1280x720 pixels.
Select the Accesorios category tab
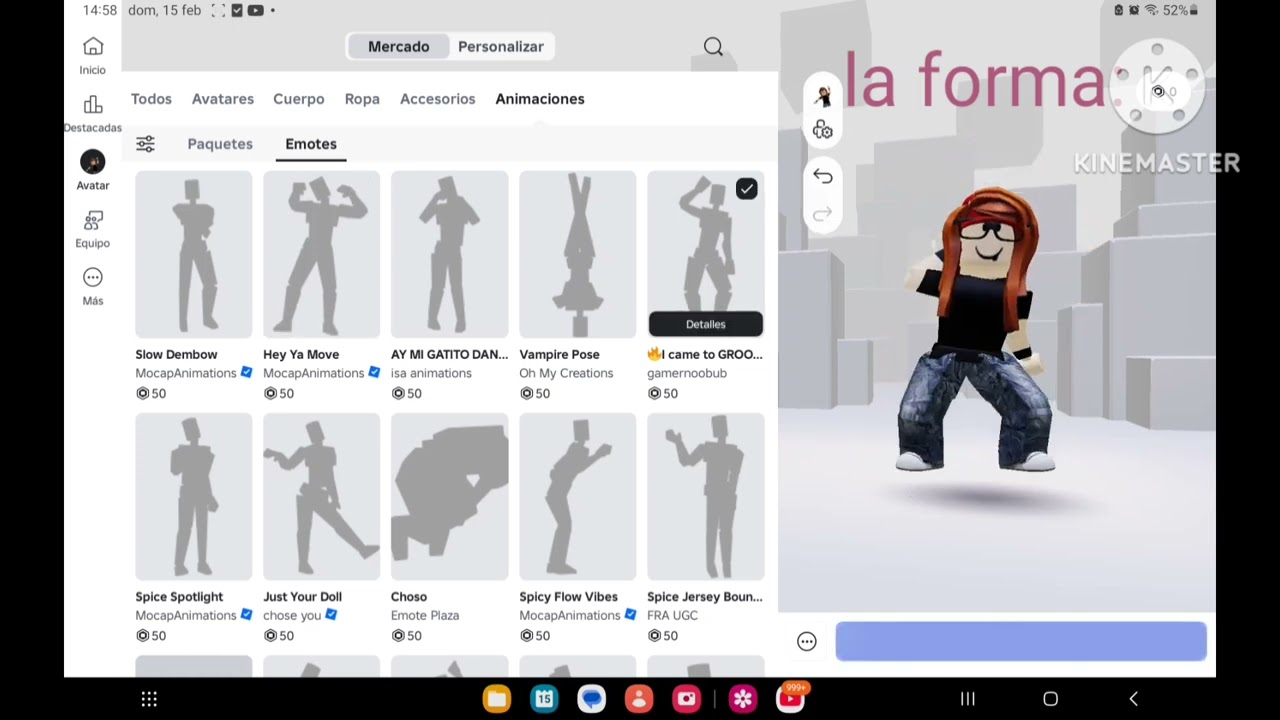438,99
